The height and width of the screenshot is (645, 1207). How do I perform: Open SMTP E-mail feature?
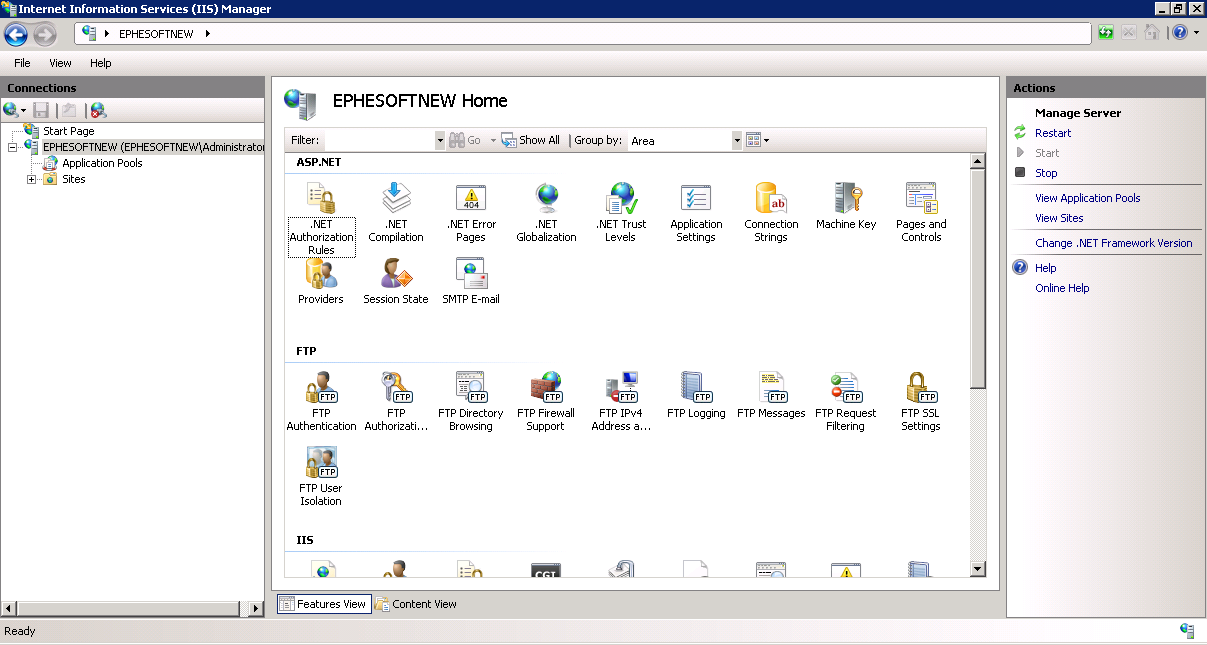click(x=471, y=281)
